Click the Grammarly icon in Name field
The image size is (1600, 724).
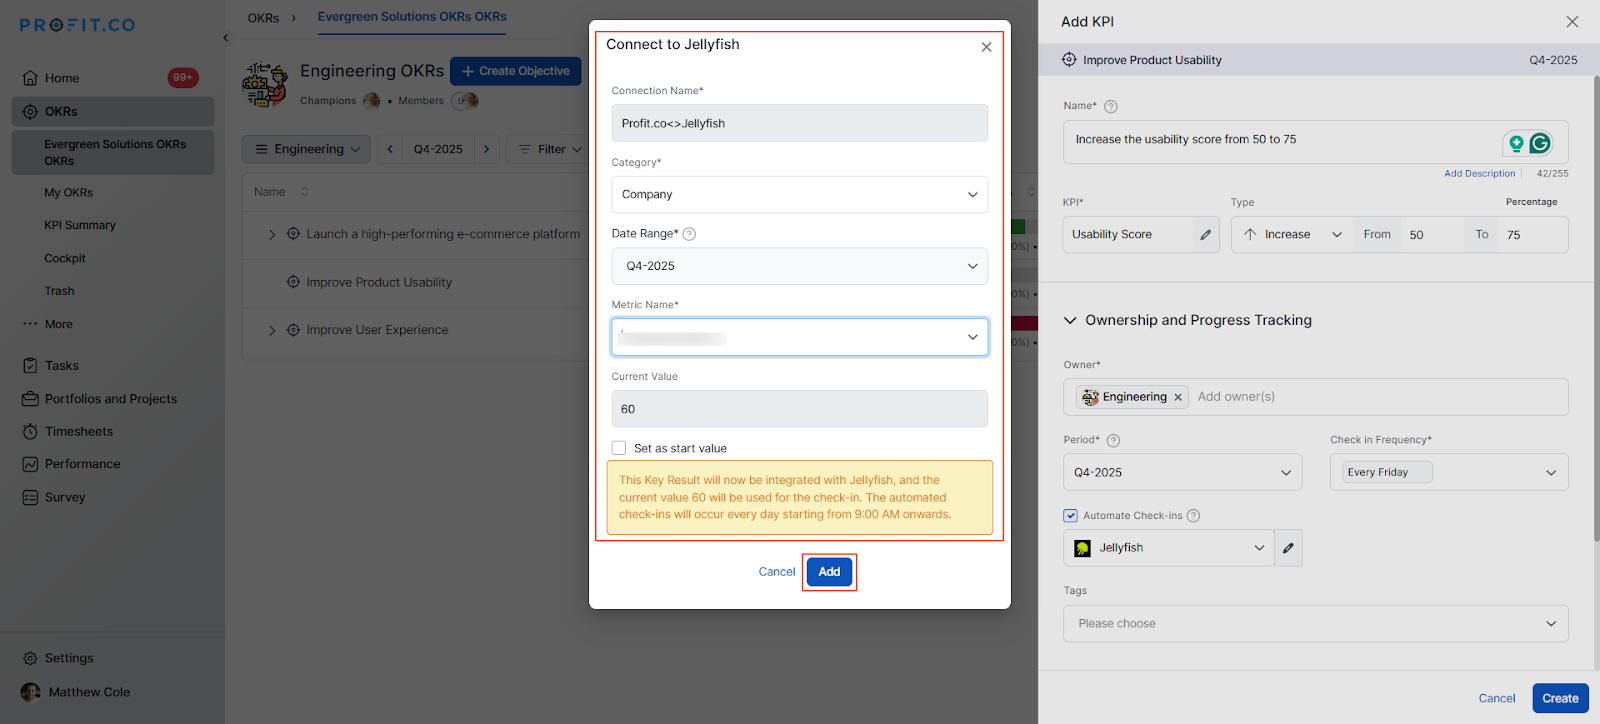pos(1540,143)
